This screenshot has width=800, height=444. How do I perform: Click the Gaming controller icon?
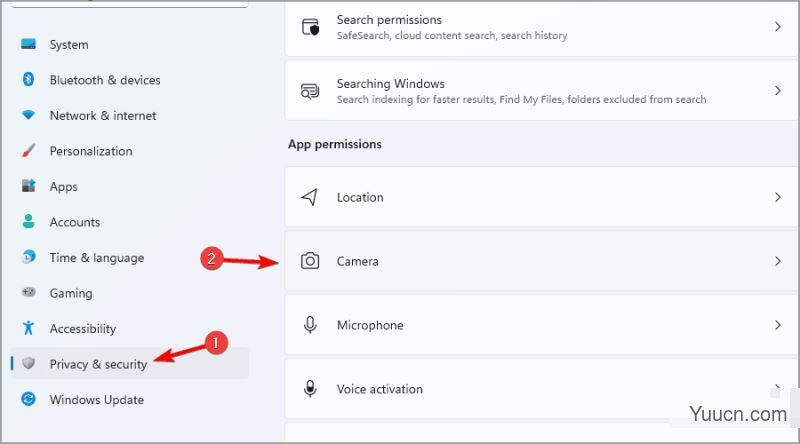tap(29, 292)
